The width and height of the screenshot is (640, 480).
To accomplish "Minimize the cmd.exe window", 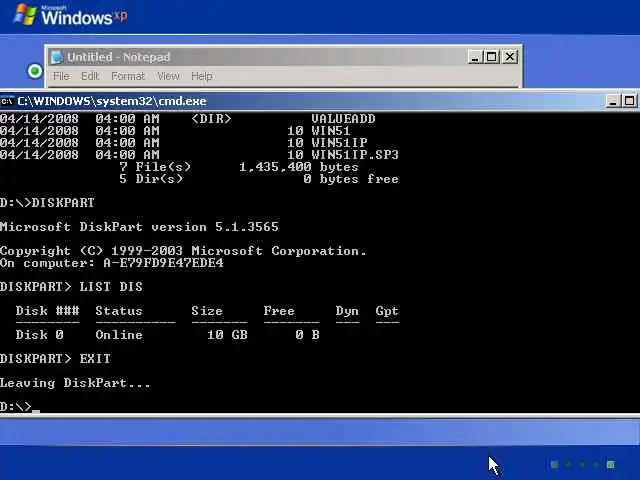I will tap(612, 101).
